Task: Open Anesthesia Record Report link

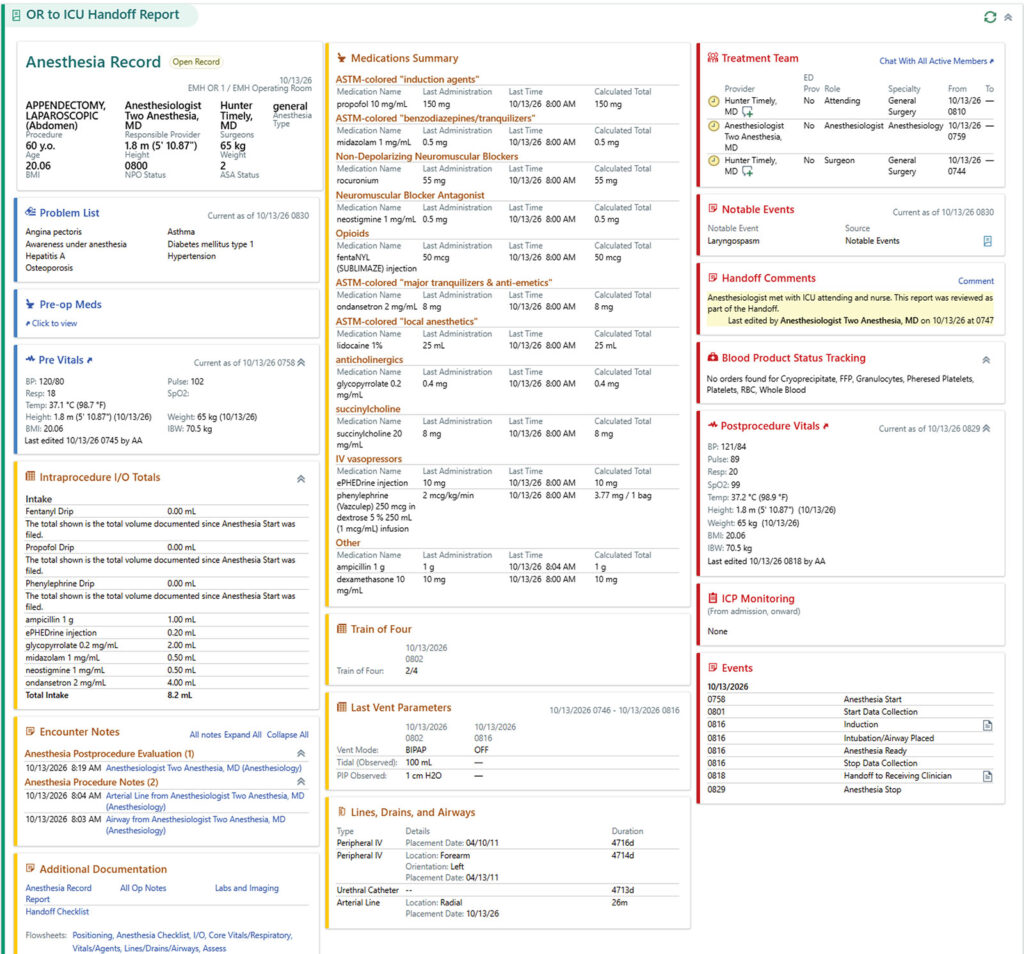Action: (58, 893)
